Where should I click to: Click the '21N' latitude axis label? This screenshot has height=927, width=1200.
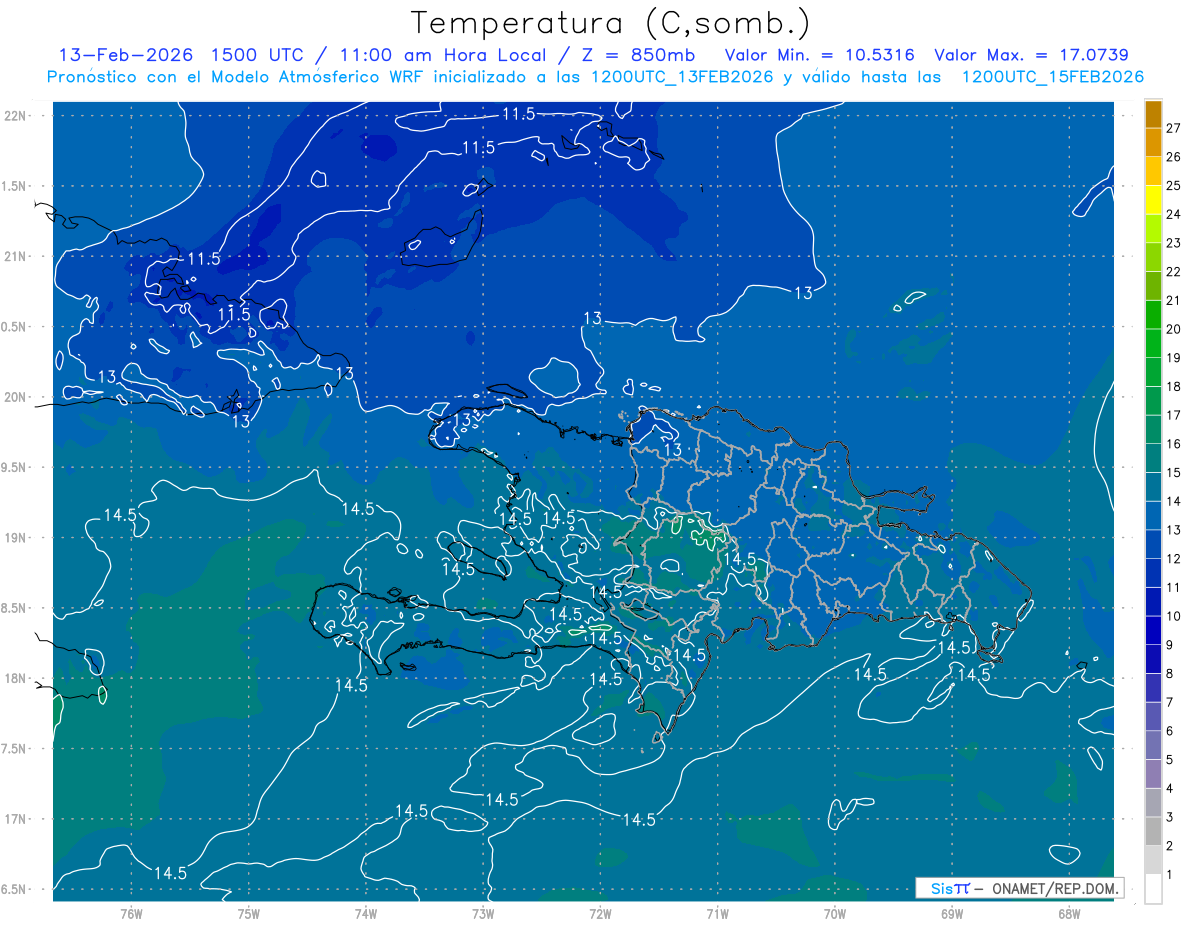pyautogui.click(x=17, y=257)
